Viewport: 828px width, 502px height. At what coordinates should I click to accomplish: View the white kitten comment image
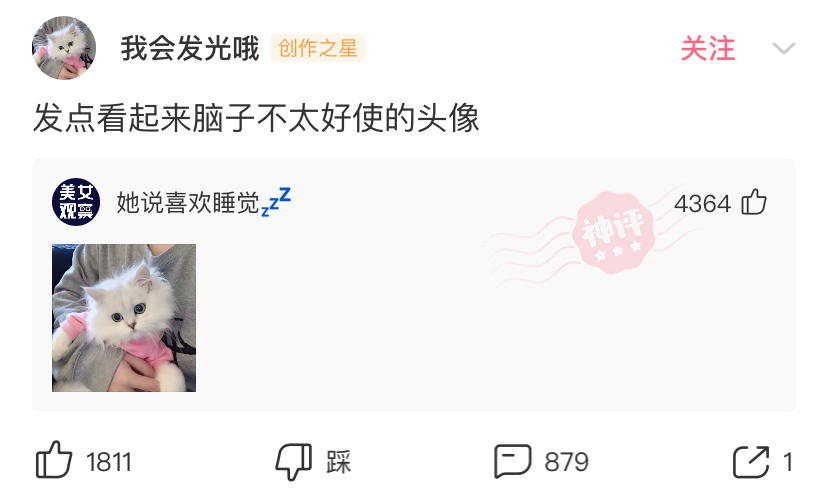pos(124,318)
